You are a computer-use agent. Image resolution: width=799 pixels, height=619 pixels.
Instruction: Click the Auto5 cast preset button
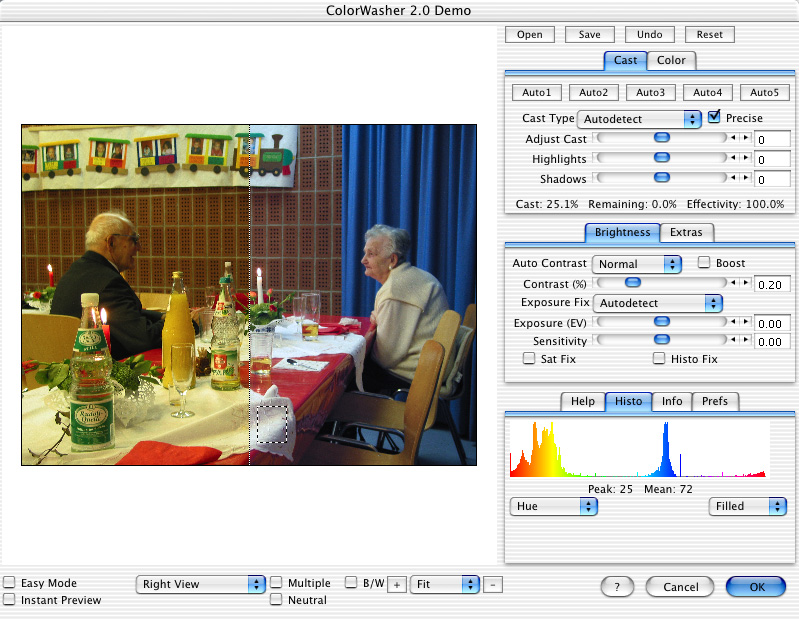pos(764,93)
